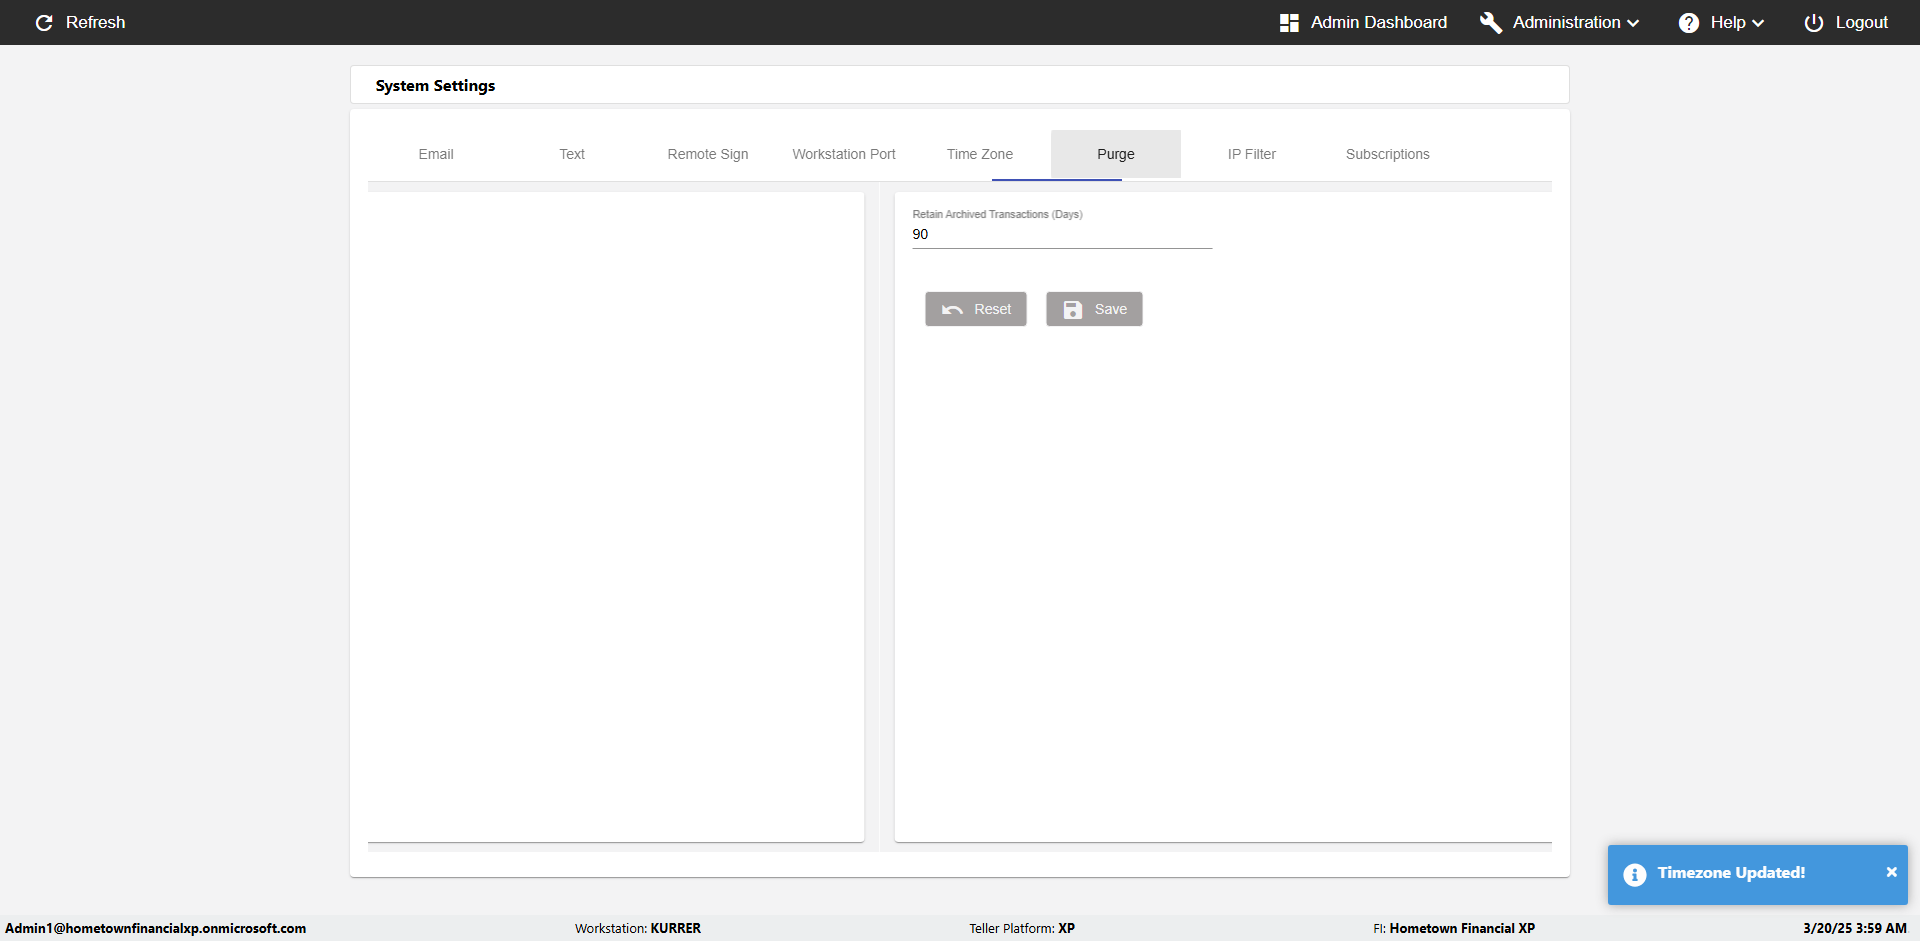
Task: Click the Admin Dashboard grid icon
Action: point(1289,23)
